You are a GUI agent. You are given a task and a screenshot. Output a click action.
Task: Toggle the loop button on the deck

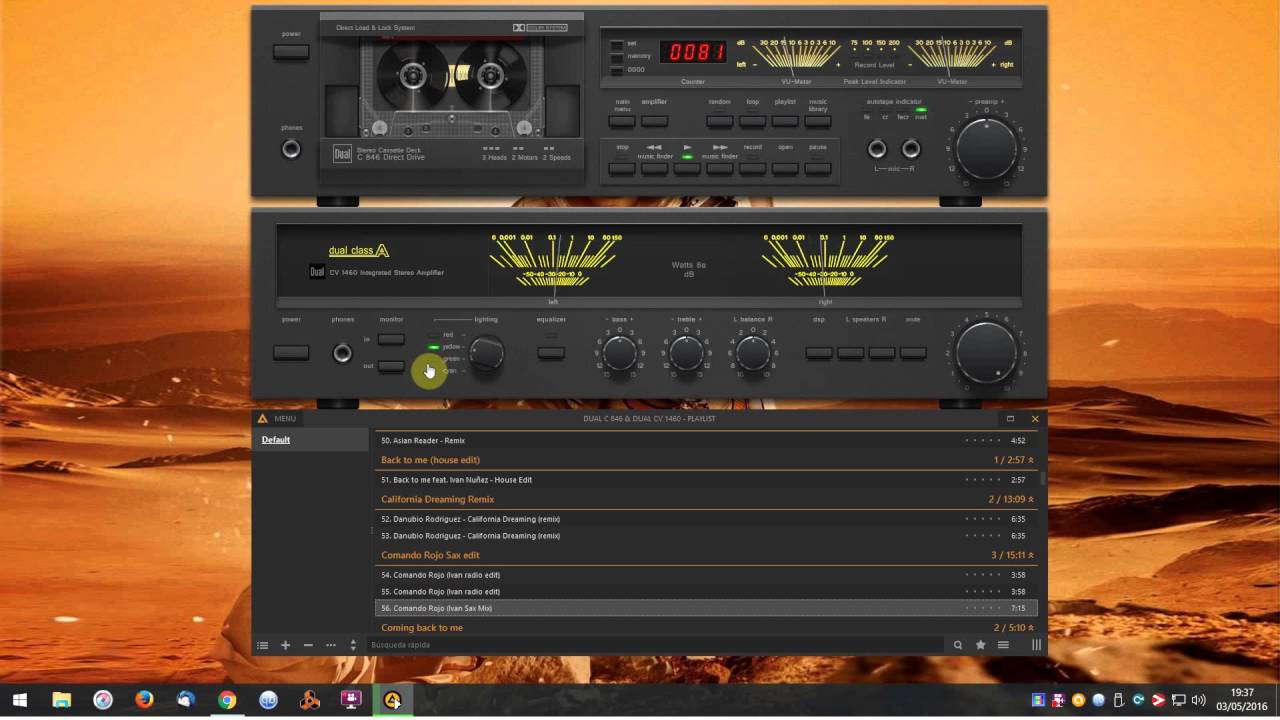point(752,121)
